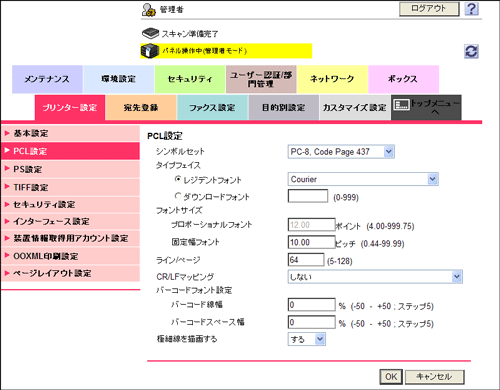Click the キャンセル button
The height and width of the screenshot is (390, 500).
coord(434,377)
